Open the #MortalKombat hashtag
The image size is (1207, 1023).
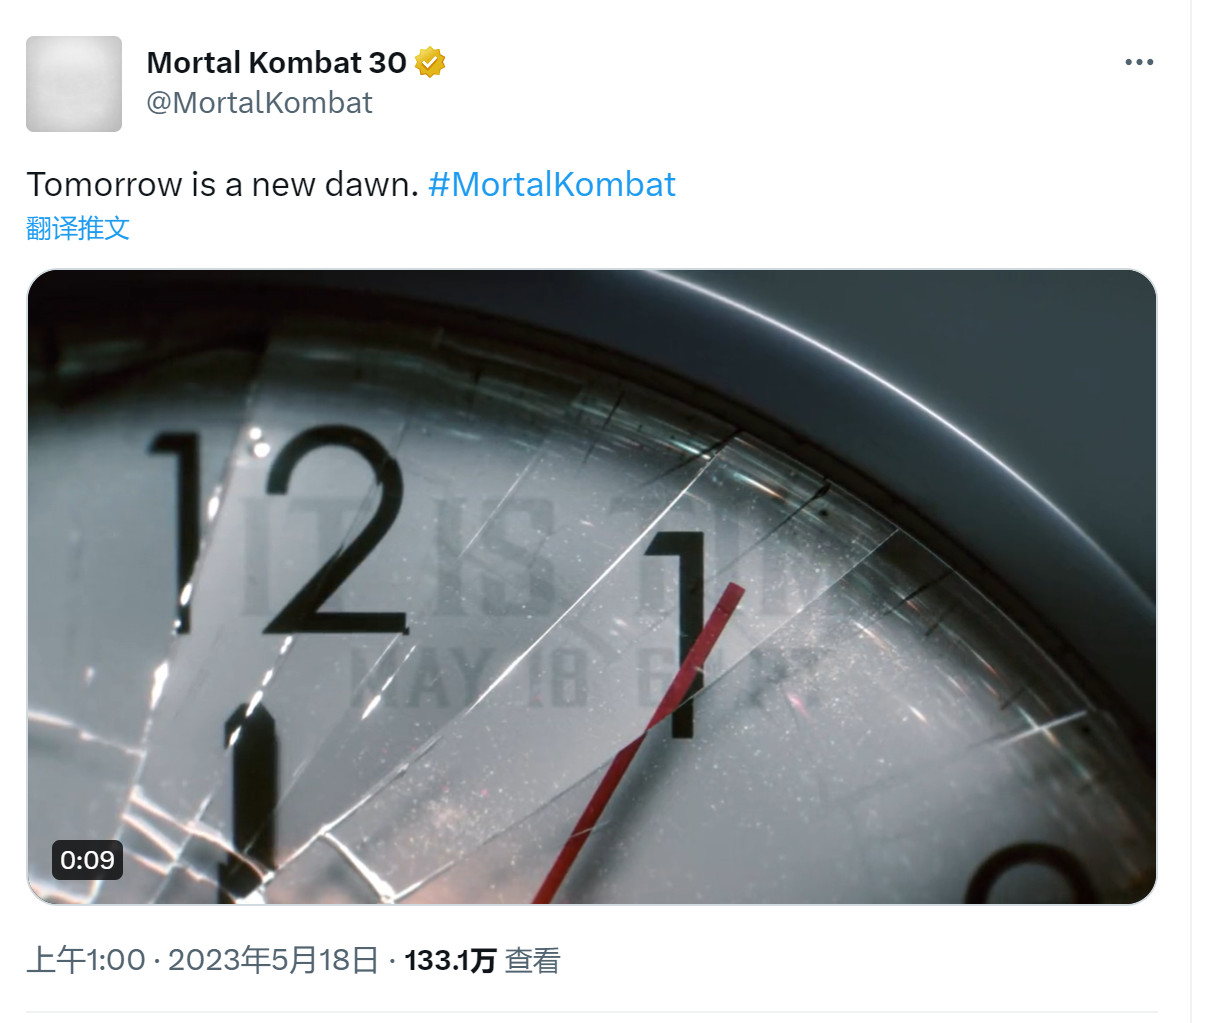click(x=552, y=184)
